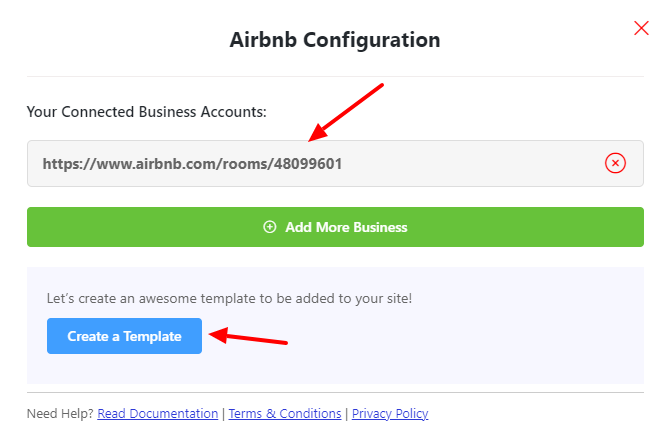The width and height of the screenshot is (667, 440).
Task: Select the room ID 48099601 in the URL
Action: pyautogui.click(x=308, y=163)
